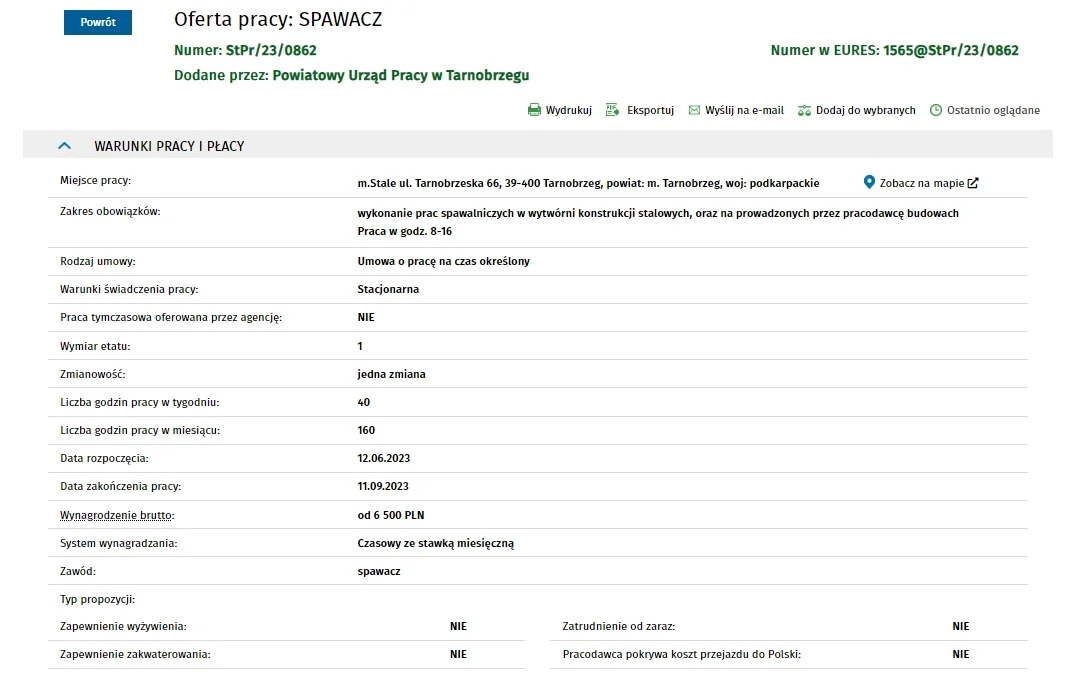Click Czasowy ze stawką miesięczną value

coord(436,543)
